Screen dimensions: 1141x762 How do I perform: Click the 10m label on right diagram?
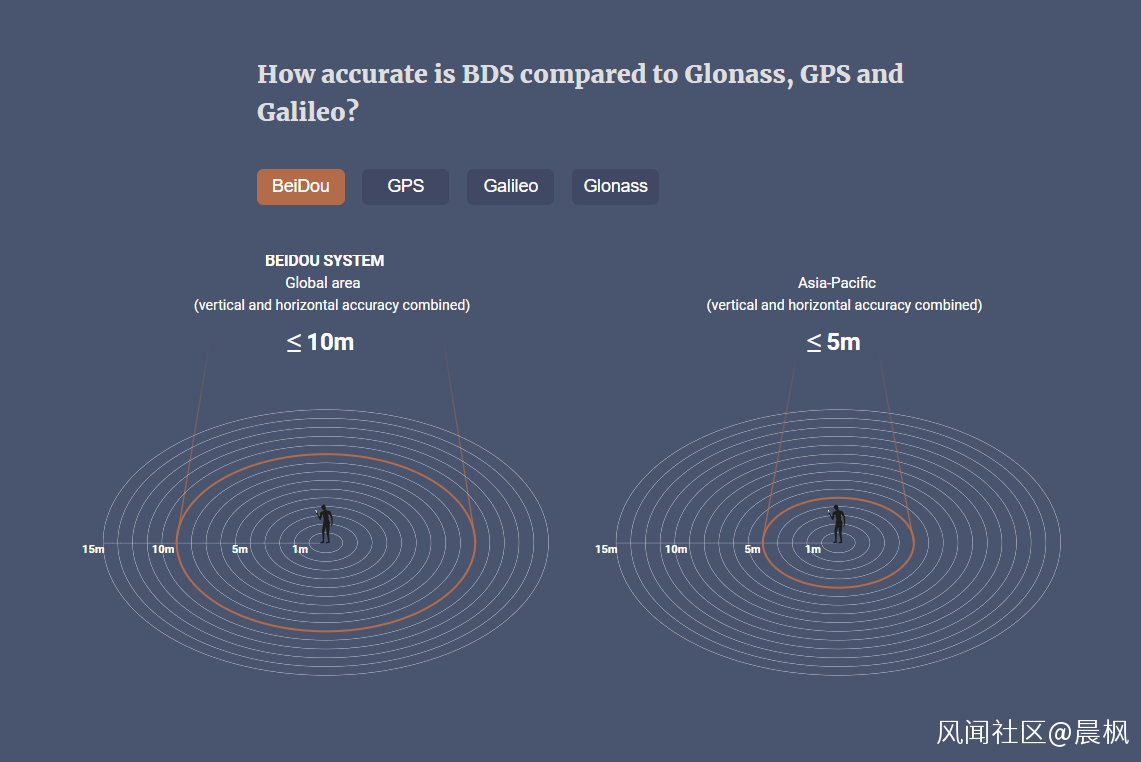click(676, 549)
